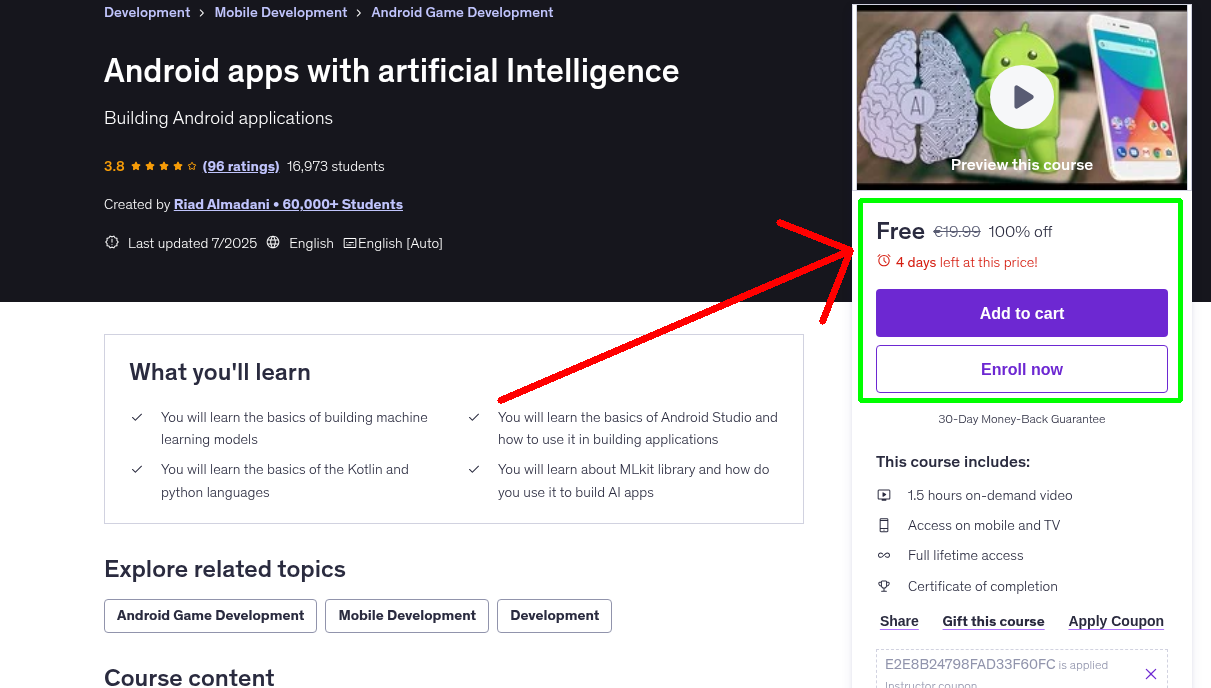Add the course to cart
Viewport: 1211px width, 688px height.
[1021, 313]
